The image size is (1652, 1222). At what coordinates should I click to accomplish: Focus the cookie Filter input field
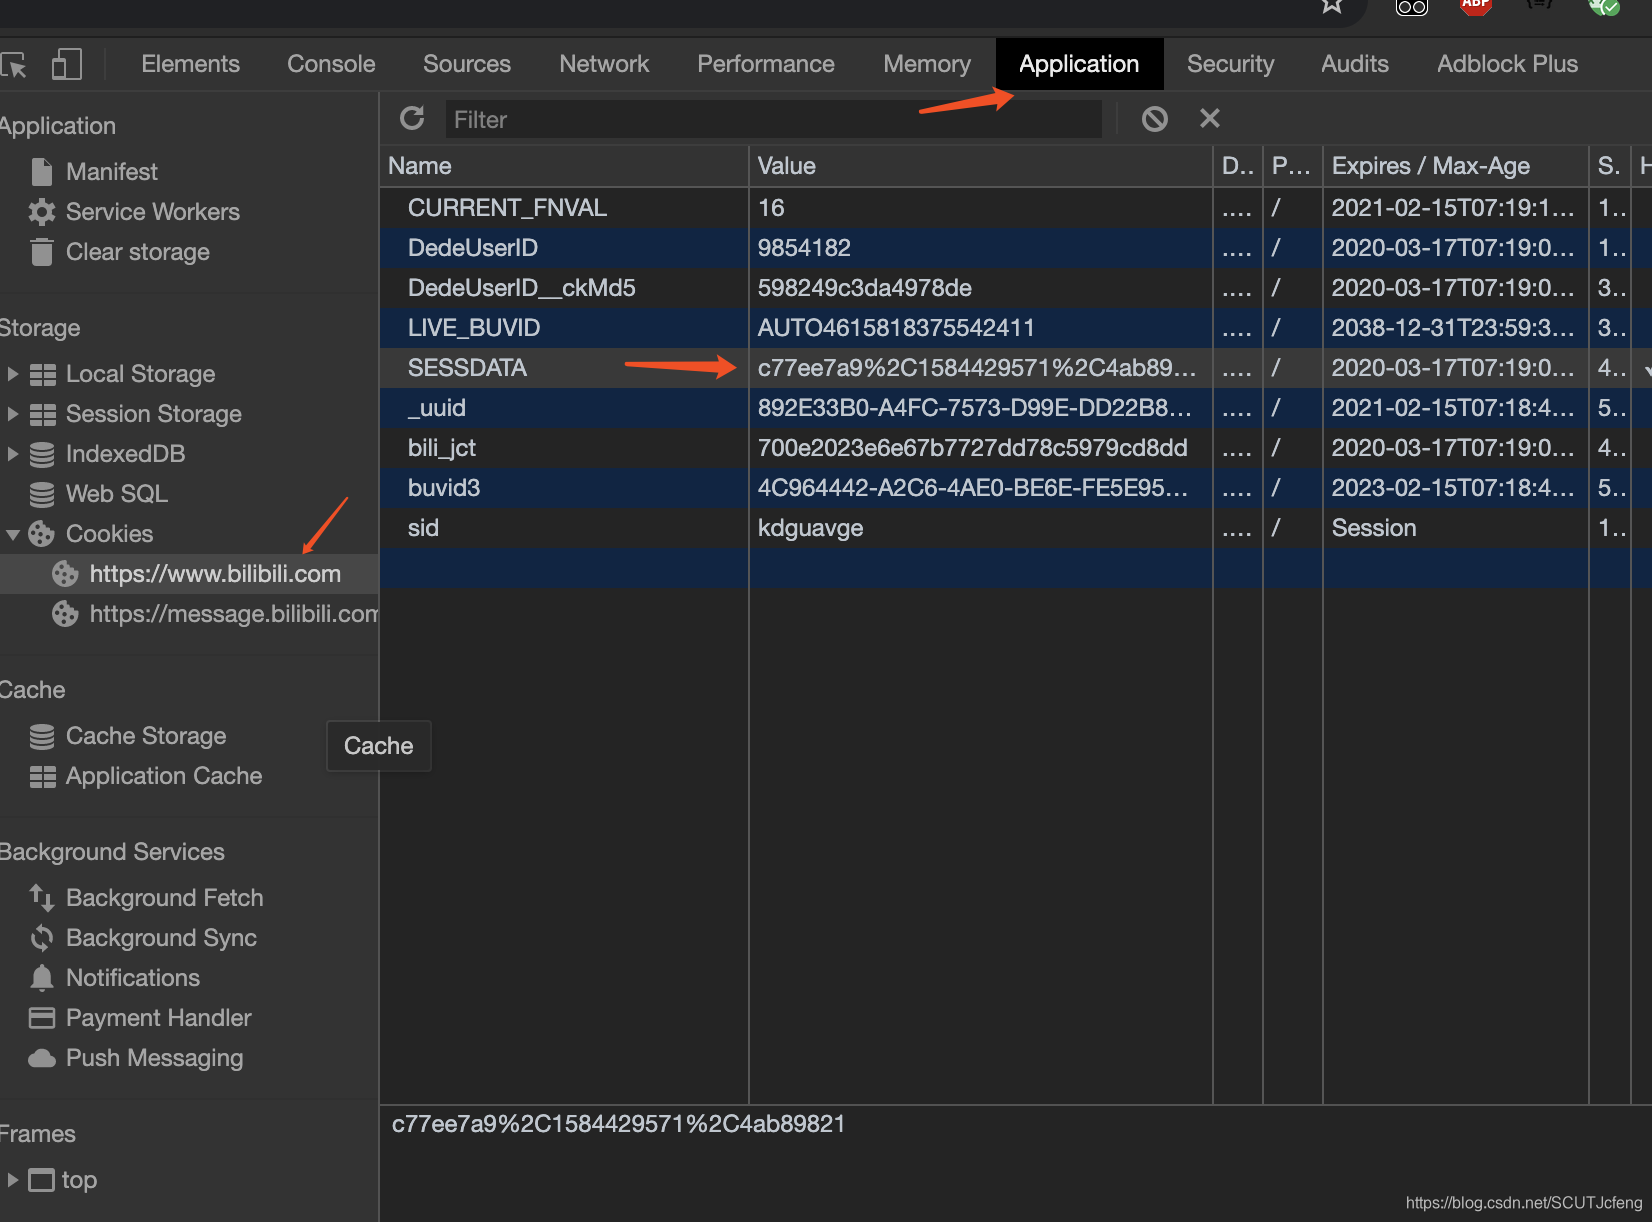click(x=773, y=119)
